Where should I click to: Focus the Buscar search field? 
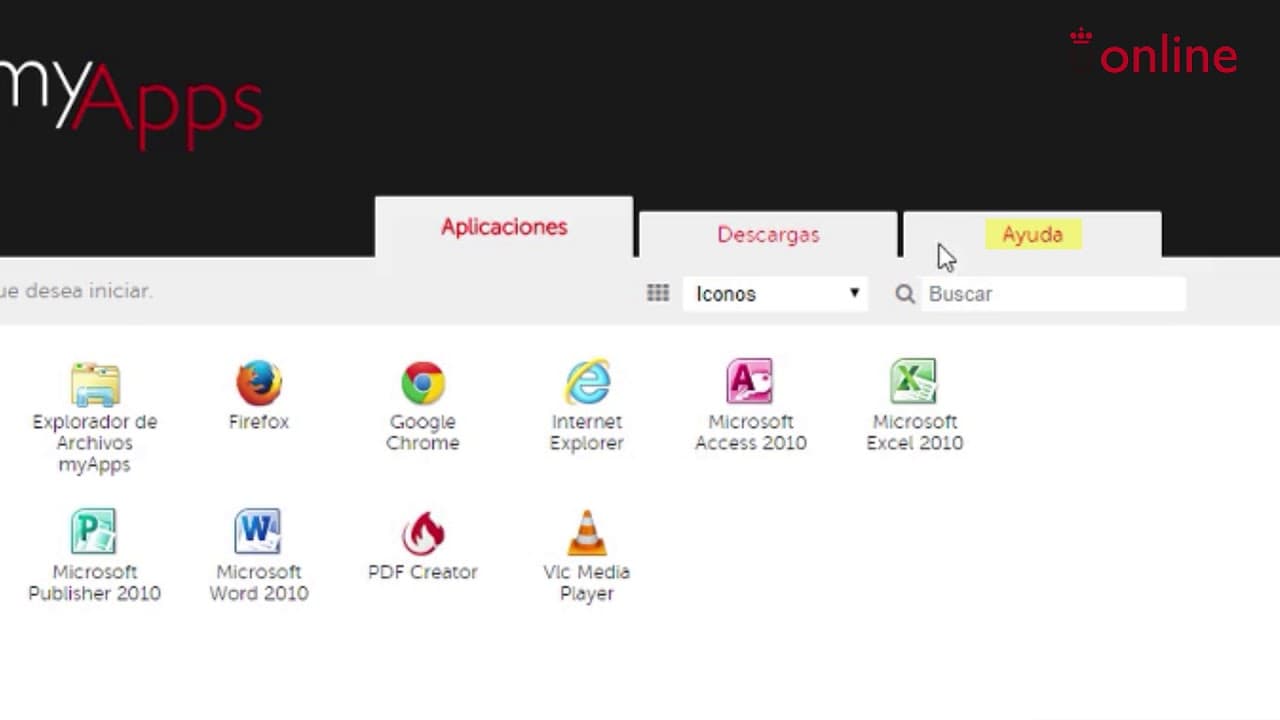1054,294
